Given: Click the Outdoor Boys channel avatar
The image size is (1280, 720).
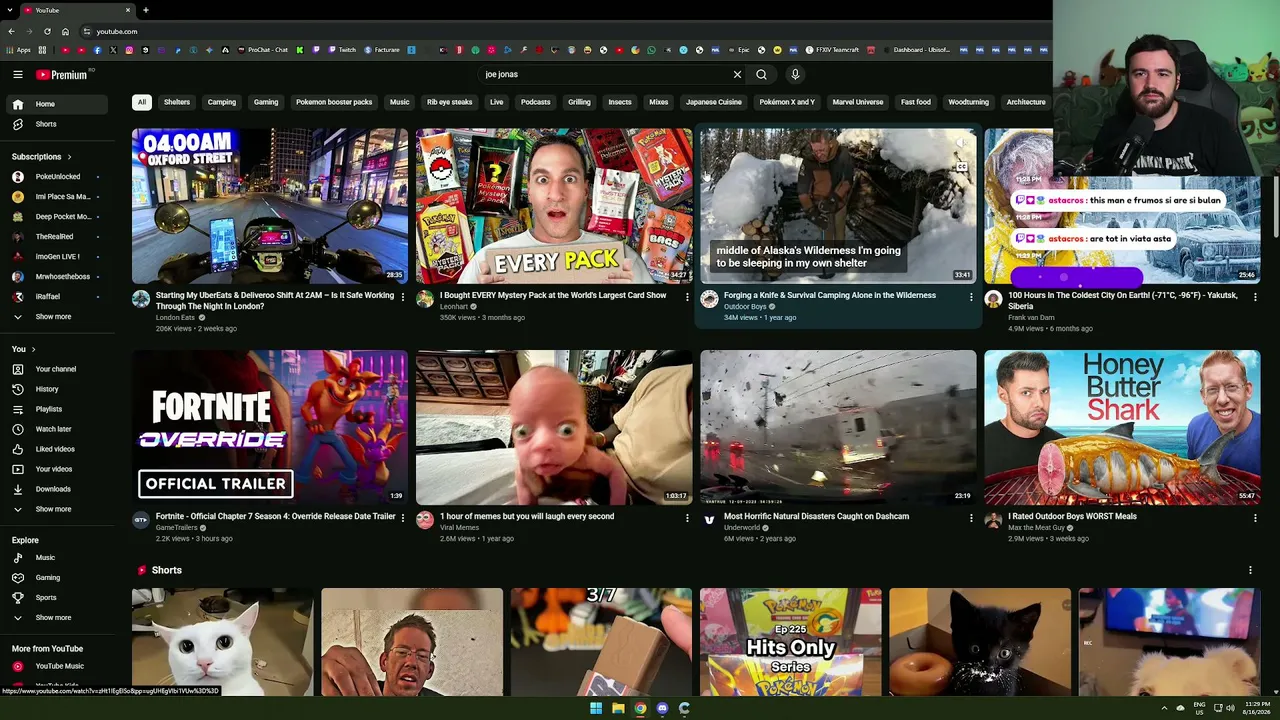Looking at the screenshot, I should (709, 299).
